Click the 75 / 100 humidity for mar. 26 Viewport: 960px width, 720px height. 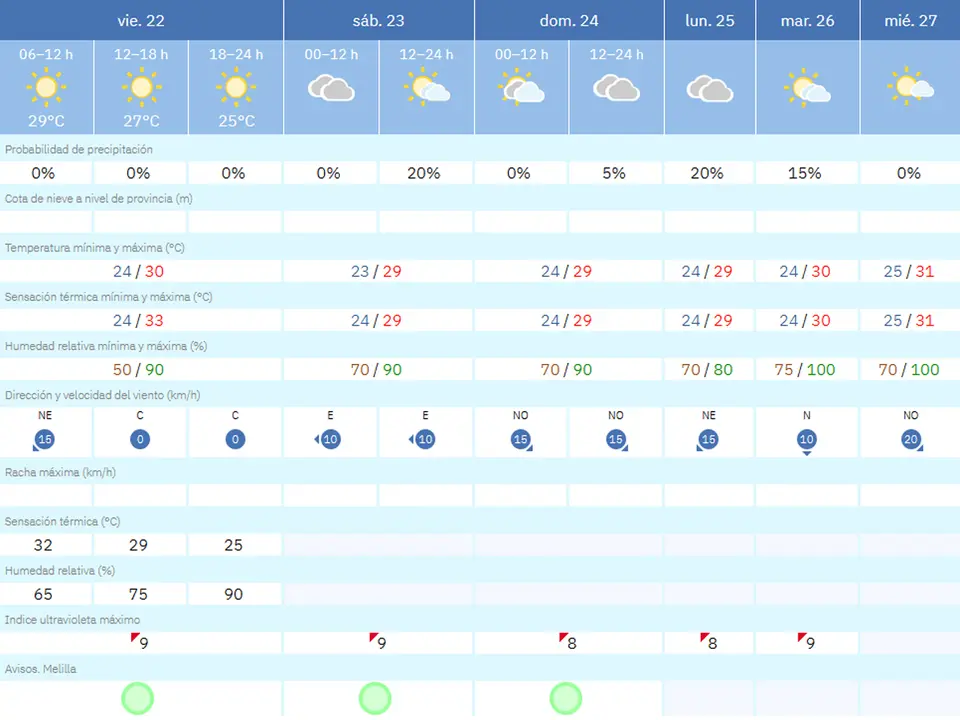coord(804,369)
